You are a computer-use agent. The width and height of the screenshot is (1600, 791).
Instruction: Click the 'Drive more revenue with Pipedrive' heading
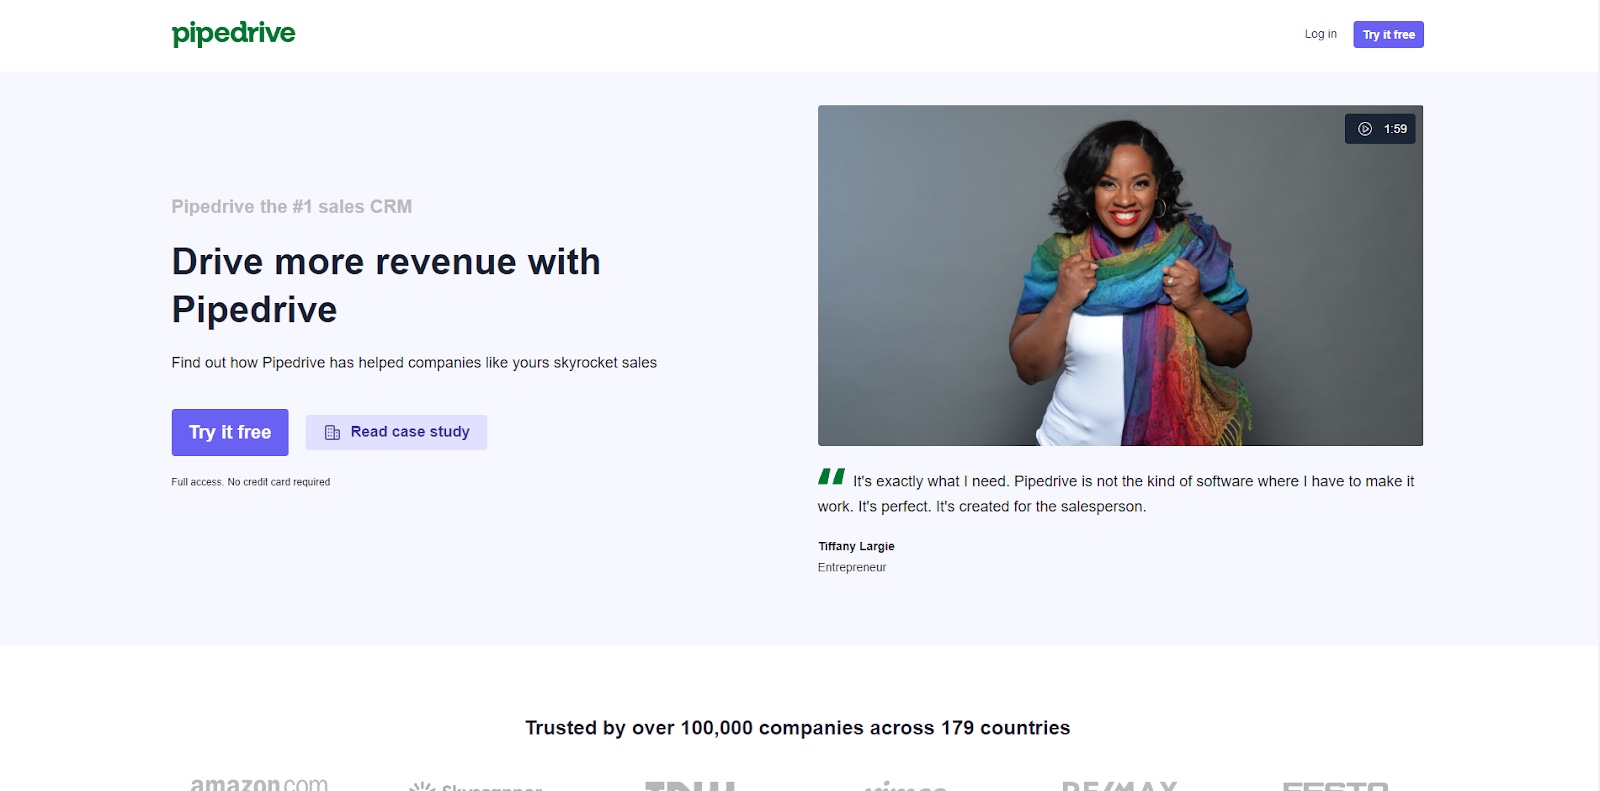tap(386, 286)
